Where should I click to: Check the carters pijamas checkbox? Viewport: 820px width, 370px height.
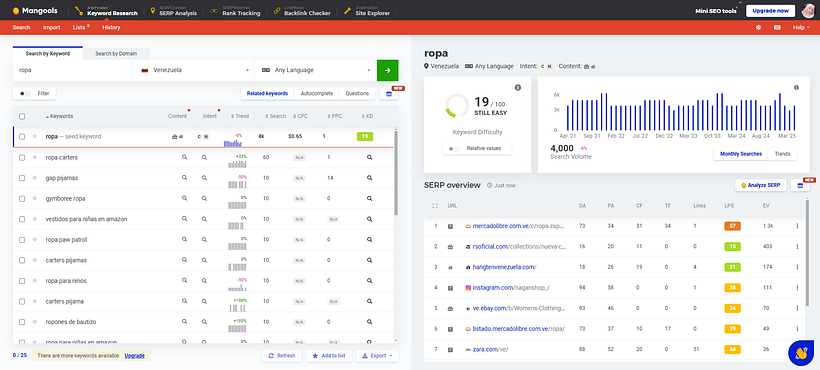point(22,260)
